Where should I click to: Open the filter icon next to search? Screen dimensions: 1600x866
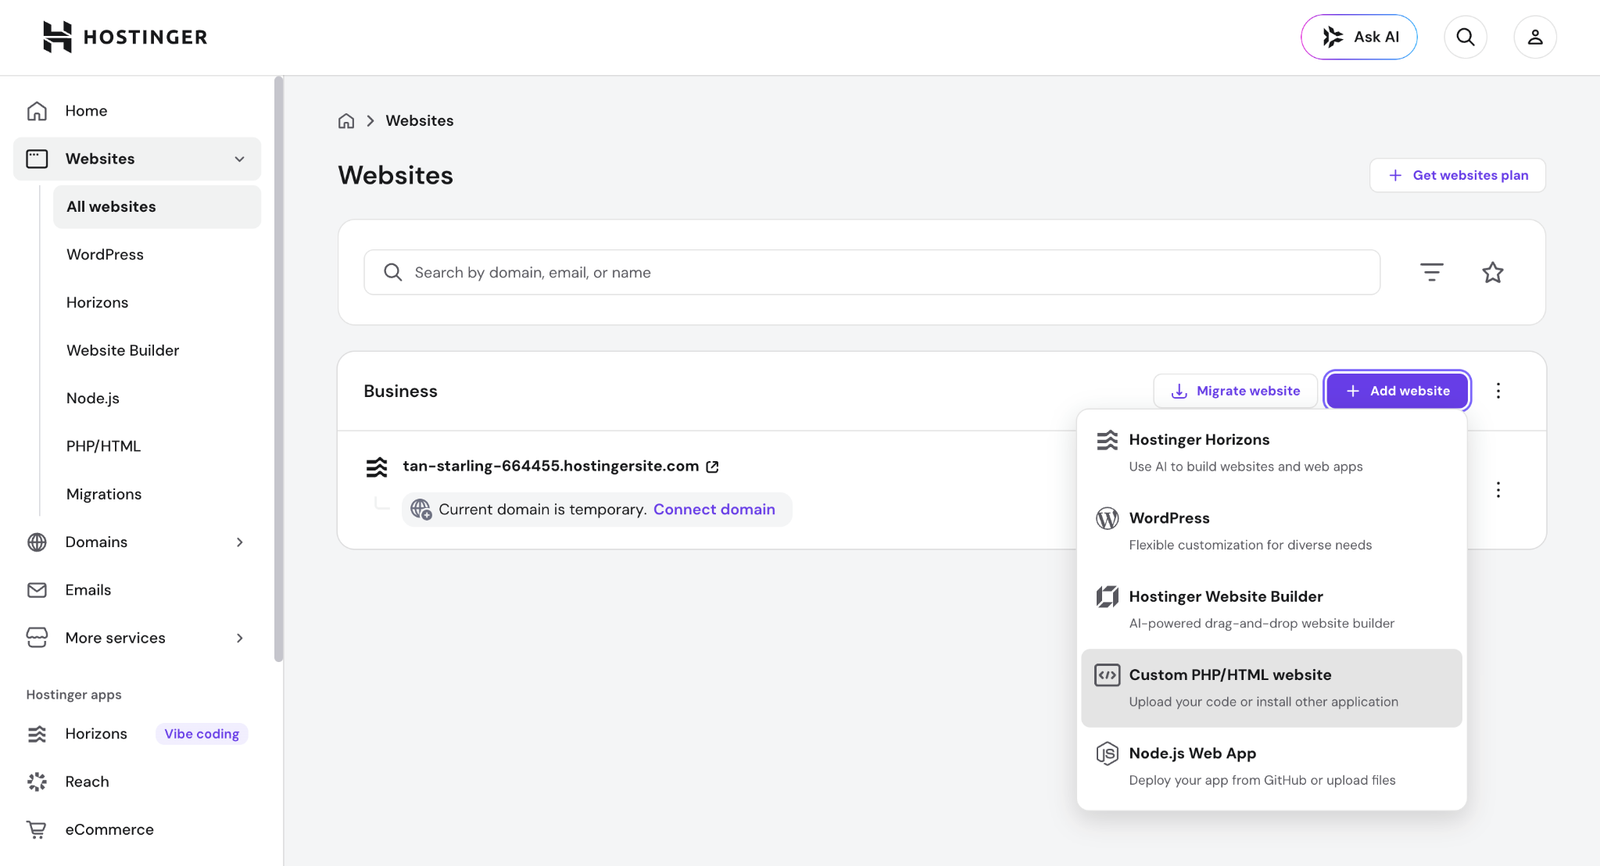click(x=1432, y=272)
